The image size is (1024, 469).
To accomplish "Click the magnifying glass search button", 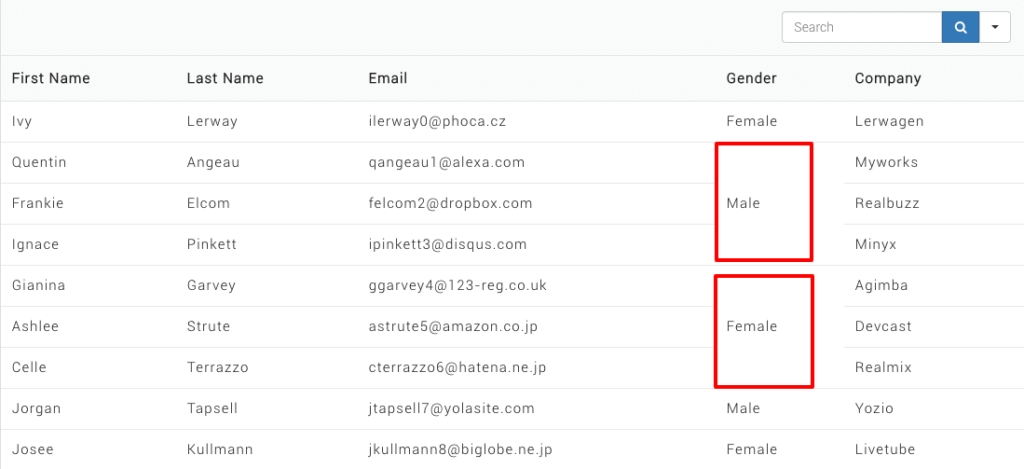I will click(x=960, y=28).
